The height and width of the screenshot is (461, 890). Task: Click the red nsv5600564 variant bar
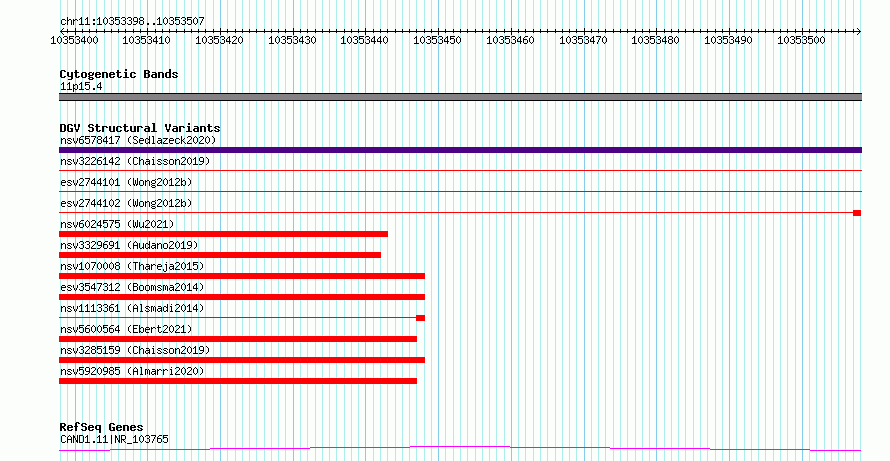pos(238,339)
